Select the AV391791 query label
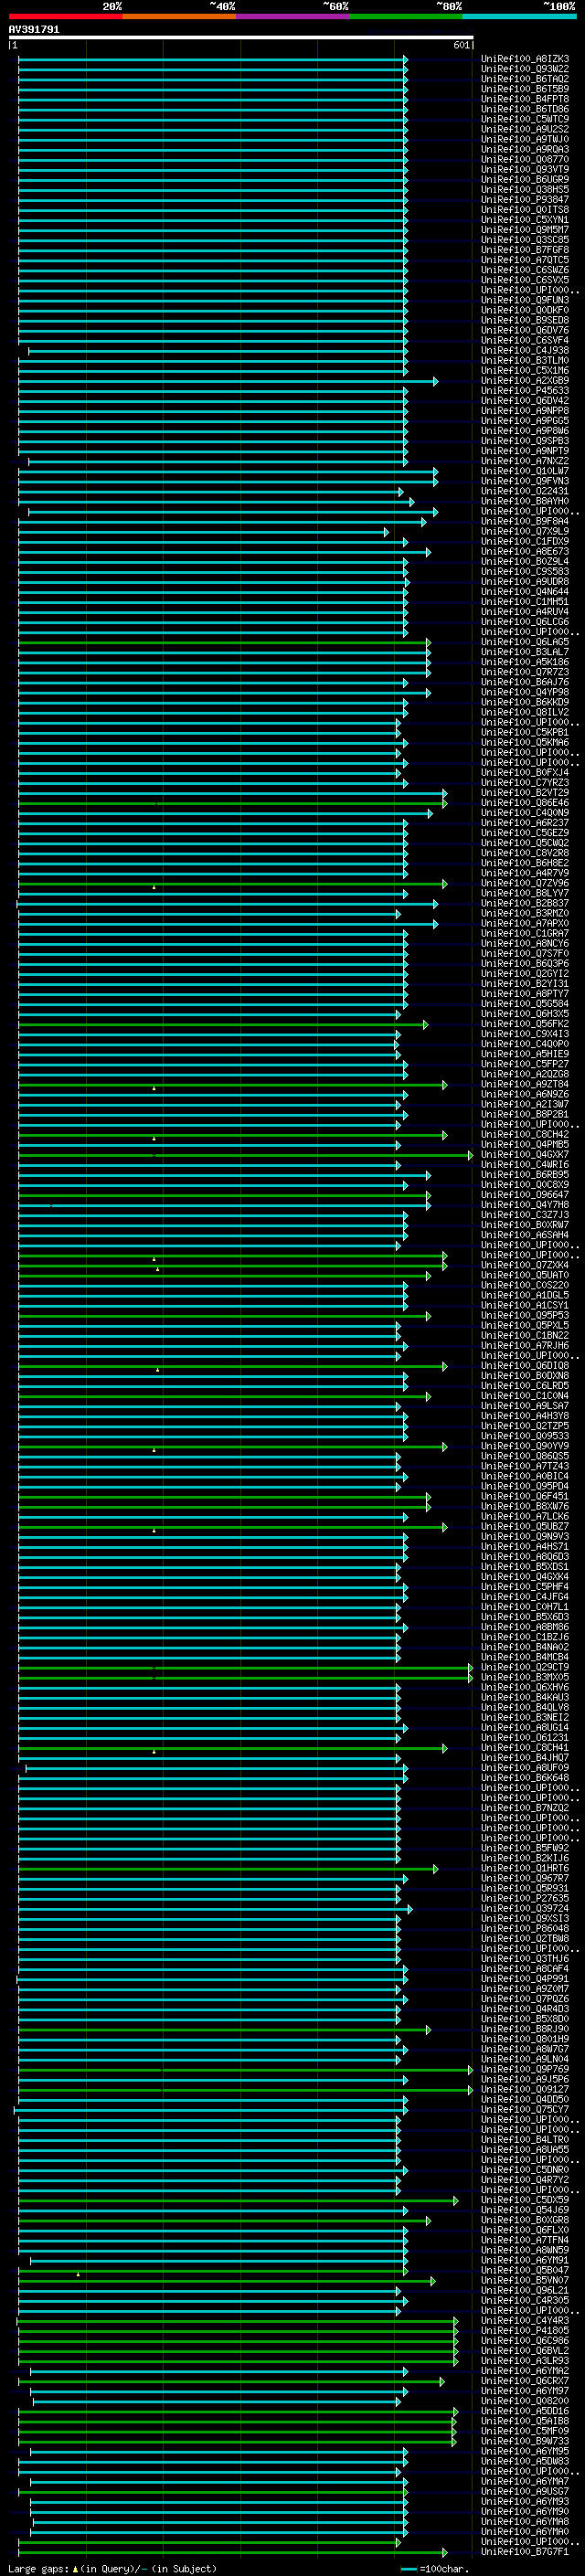Image resolution: width=585 pixels, height=2576 pixels. [34, 30]
